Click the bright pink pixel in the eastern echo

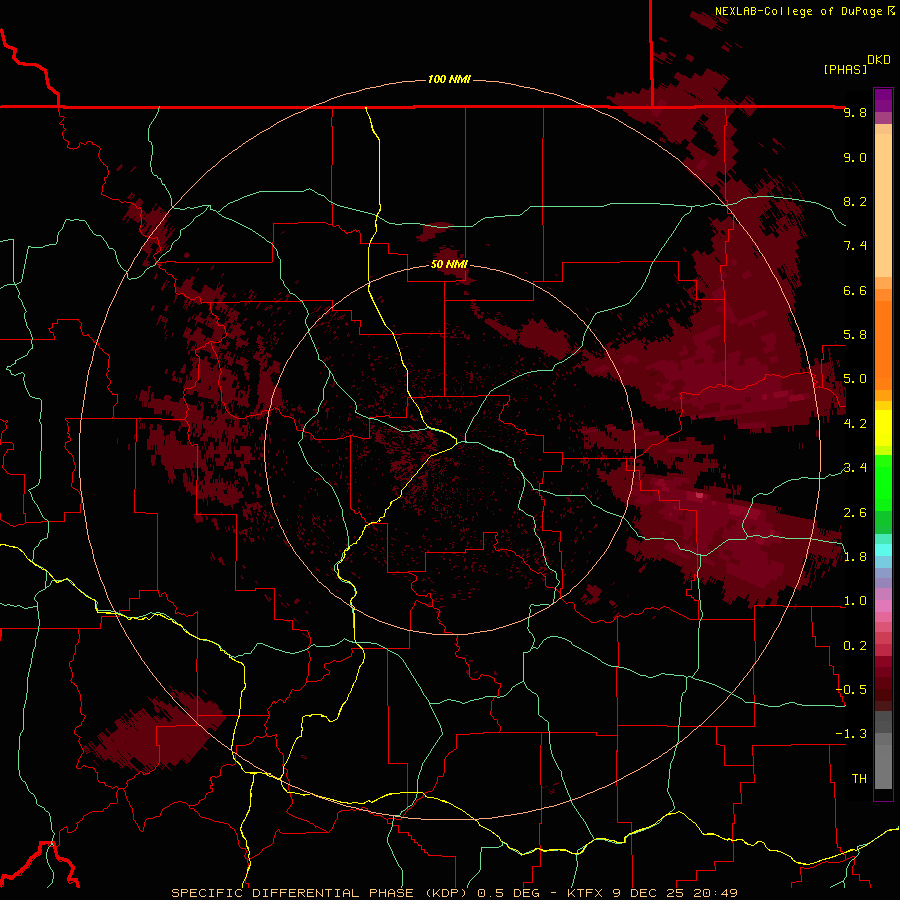click(699, 494)
